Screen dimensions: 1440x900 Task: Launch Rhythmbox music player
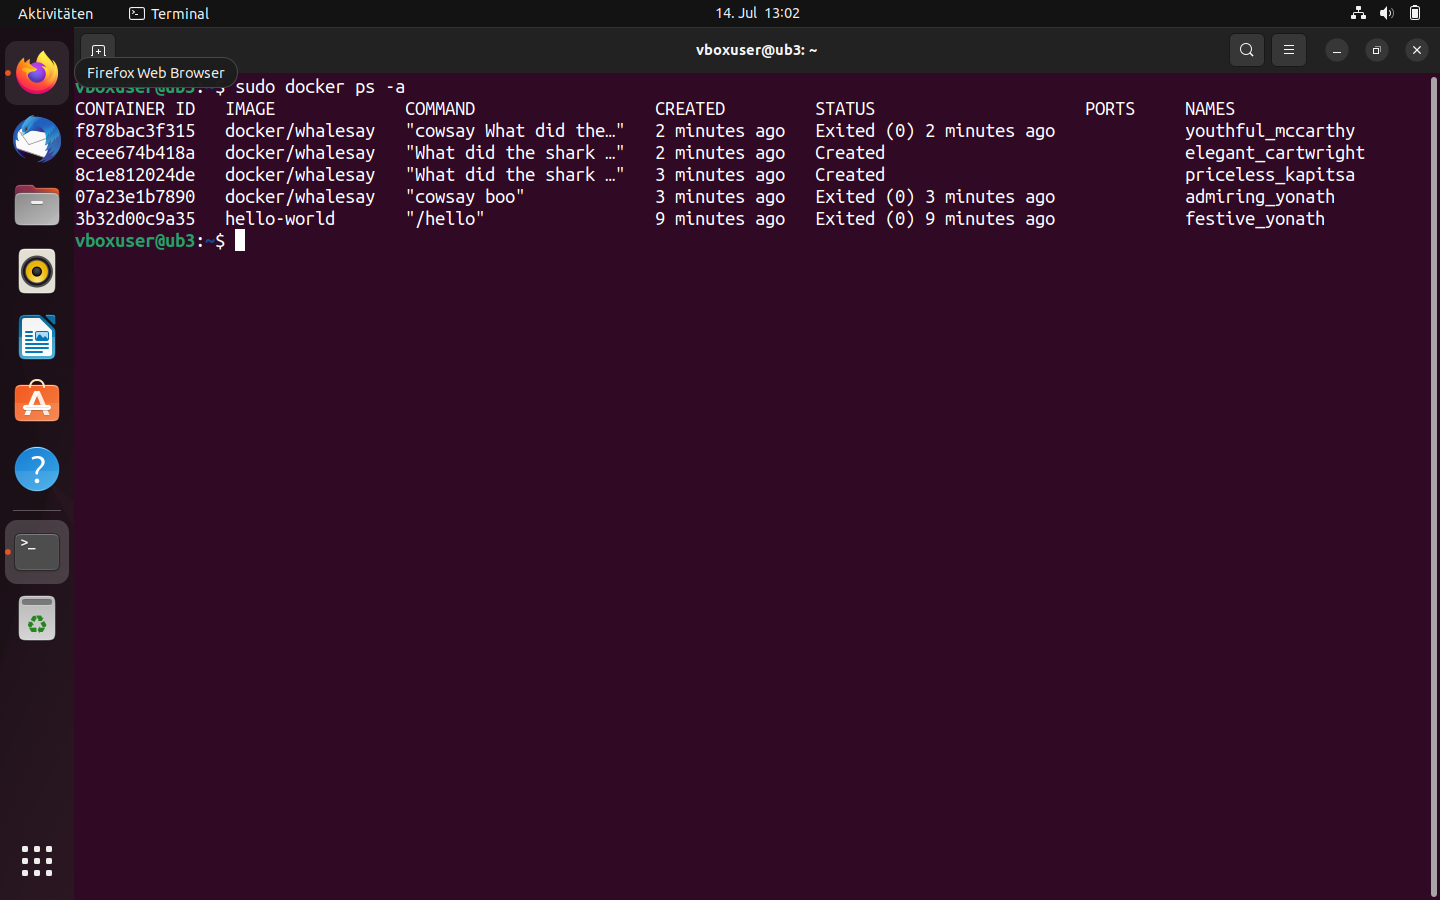[x=37, y=271]
